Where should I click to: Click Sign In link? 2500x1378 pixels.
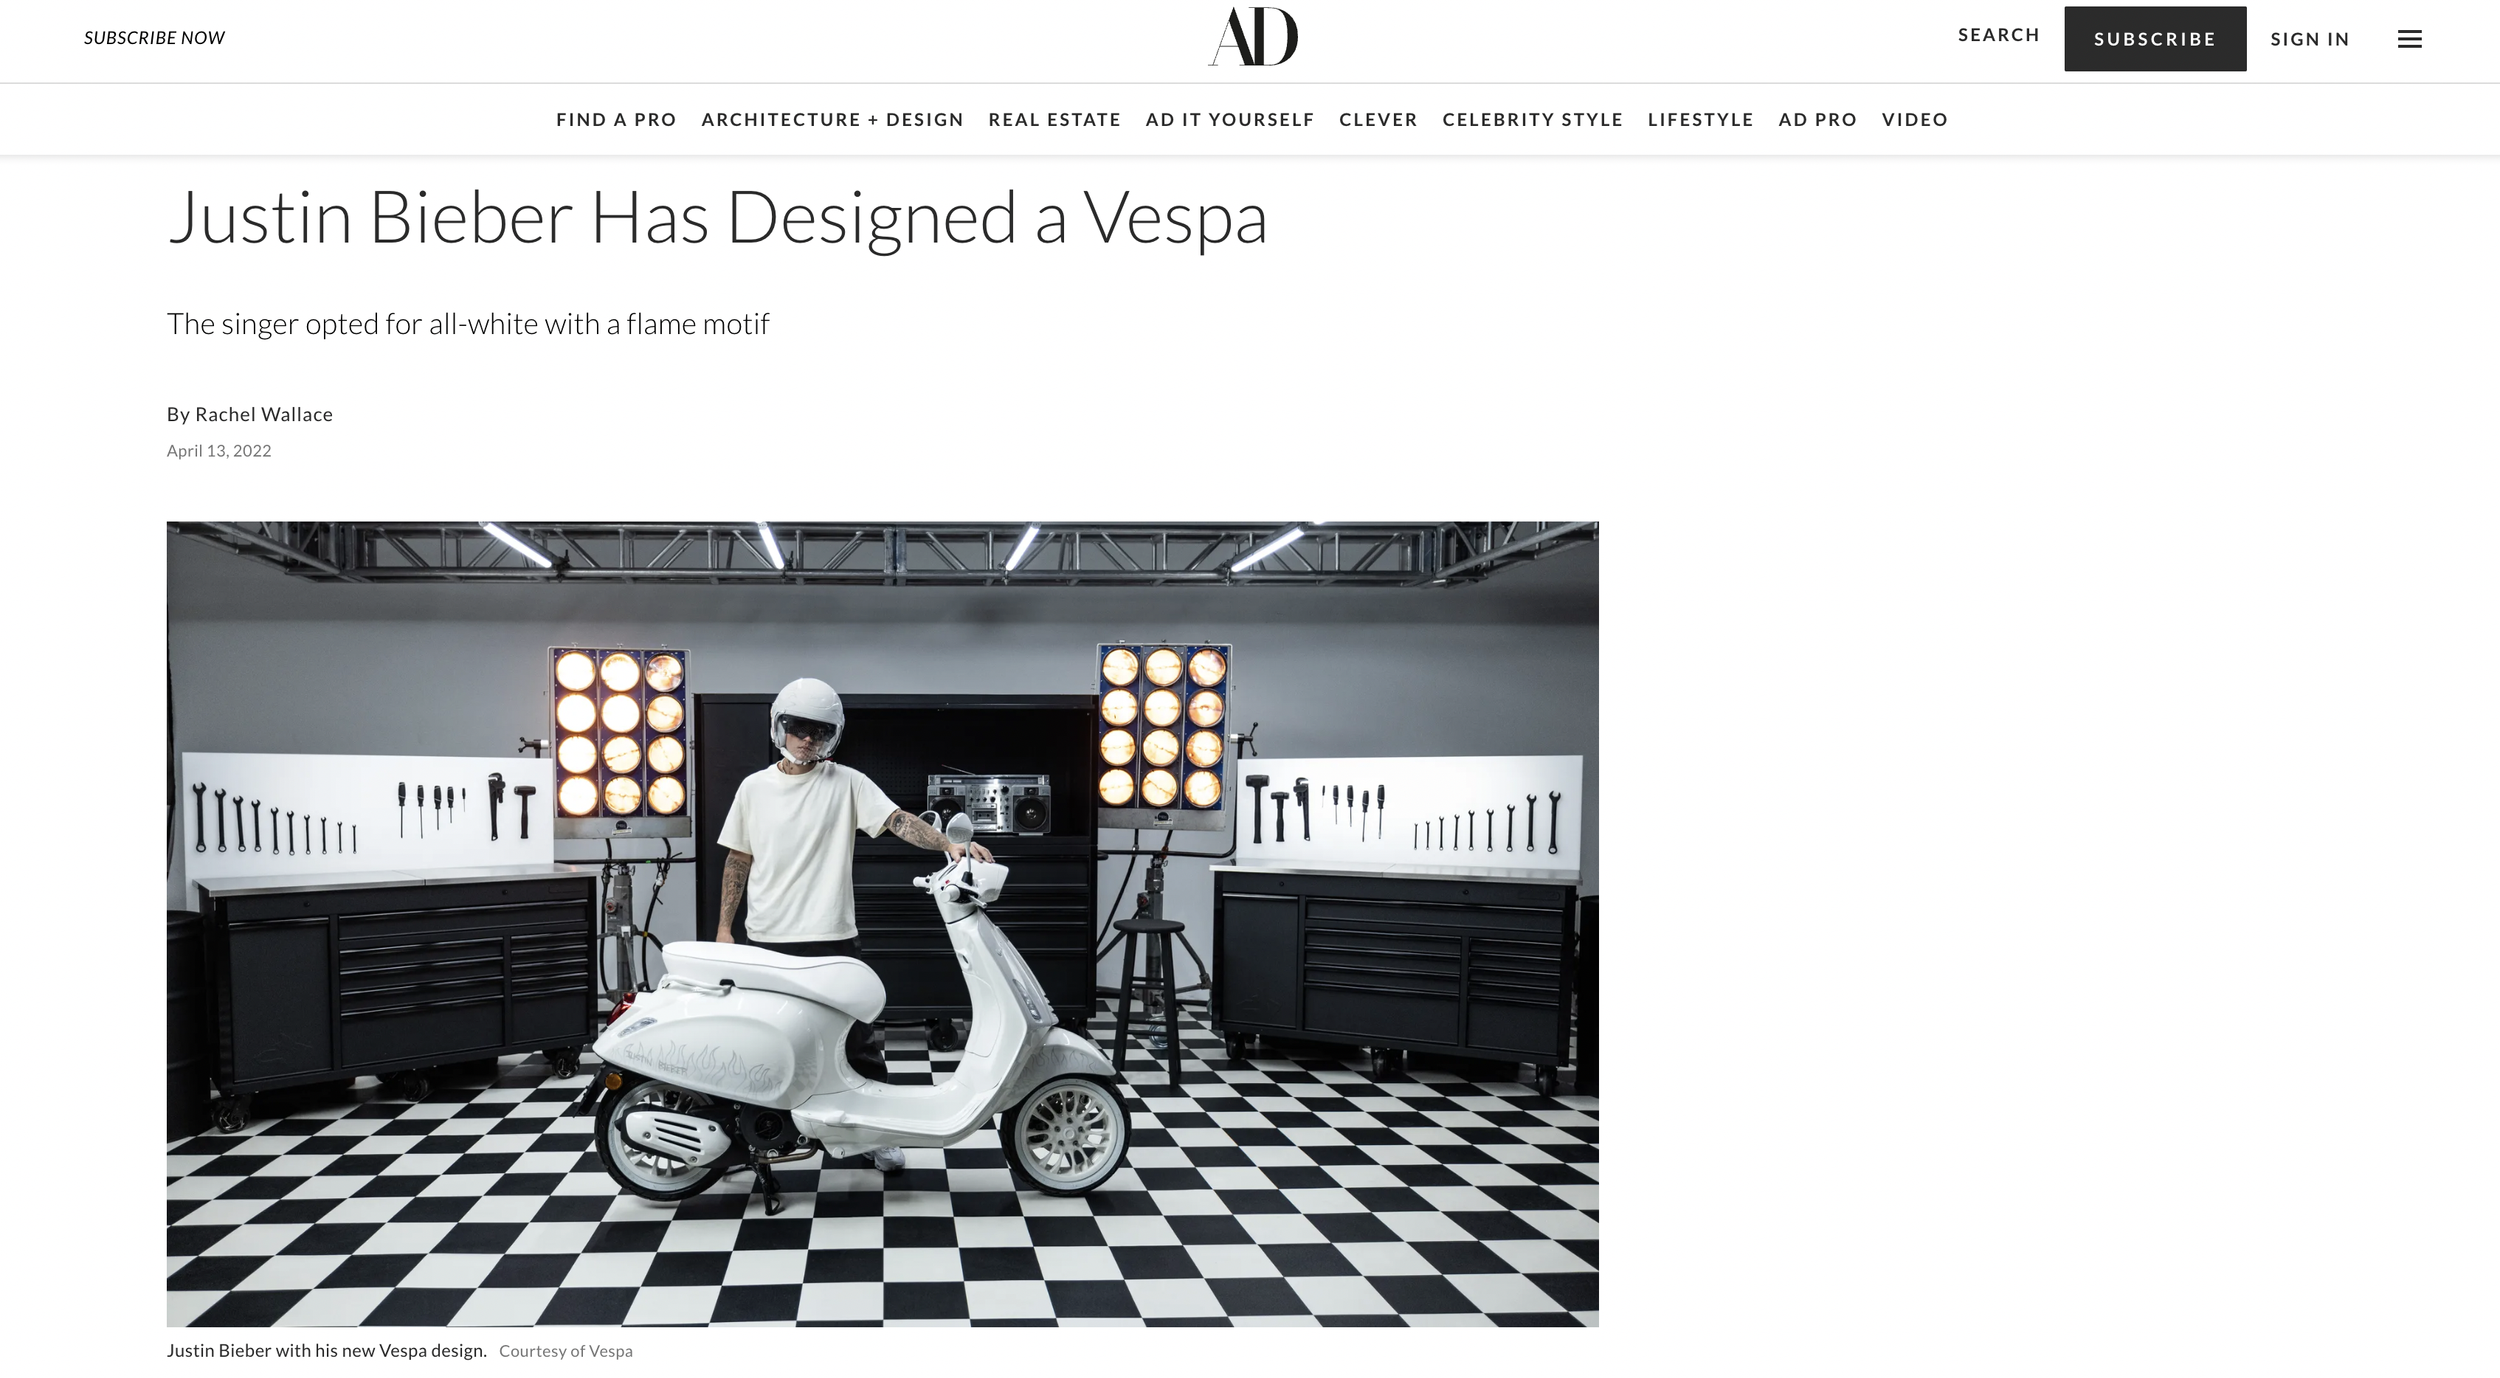(2310, 39)
